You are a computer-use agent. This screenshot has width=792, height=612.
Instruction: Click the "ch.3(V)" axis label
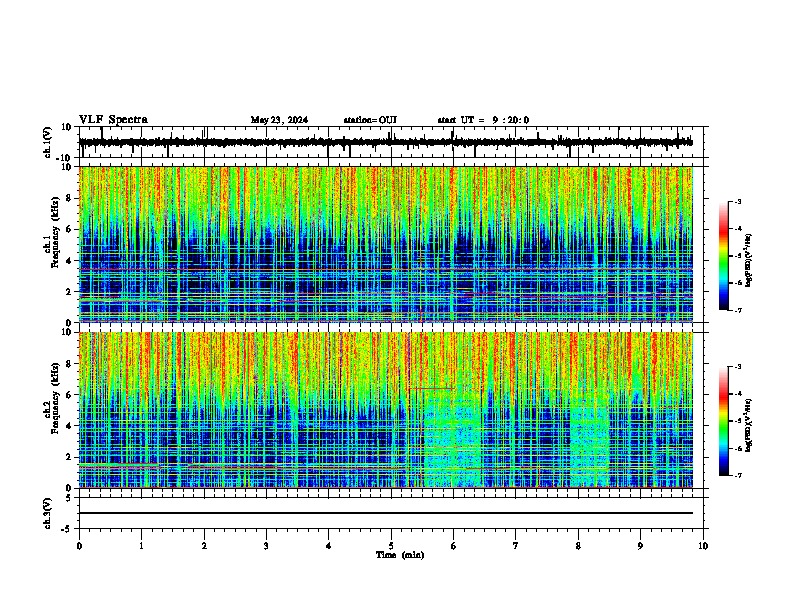coord(48,513)
